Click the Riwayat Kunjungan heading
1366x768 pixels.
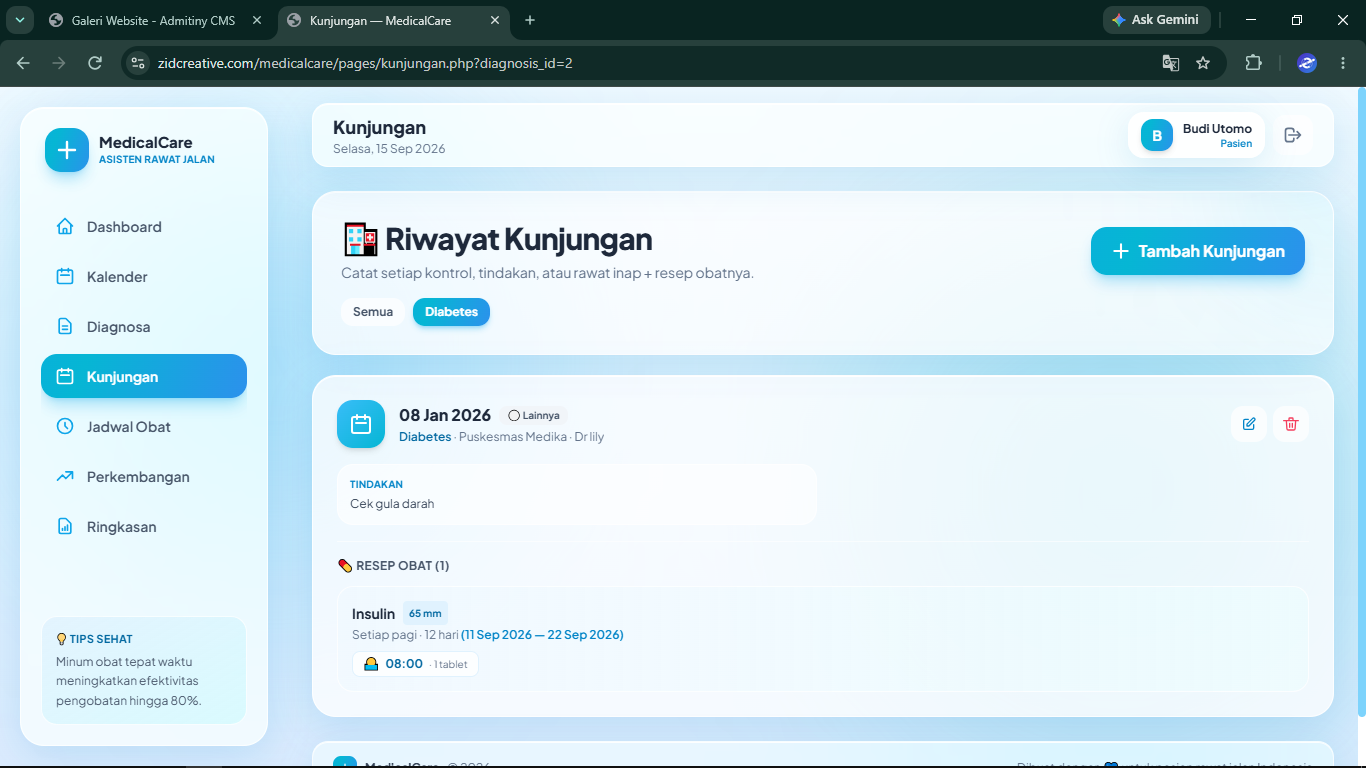point(519,240)
